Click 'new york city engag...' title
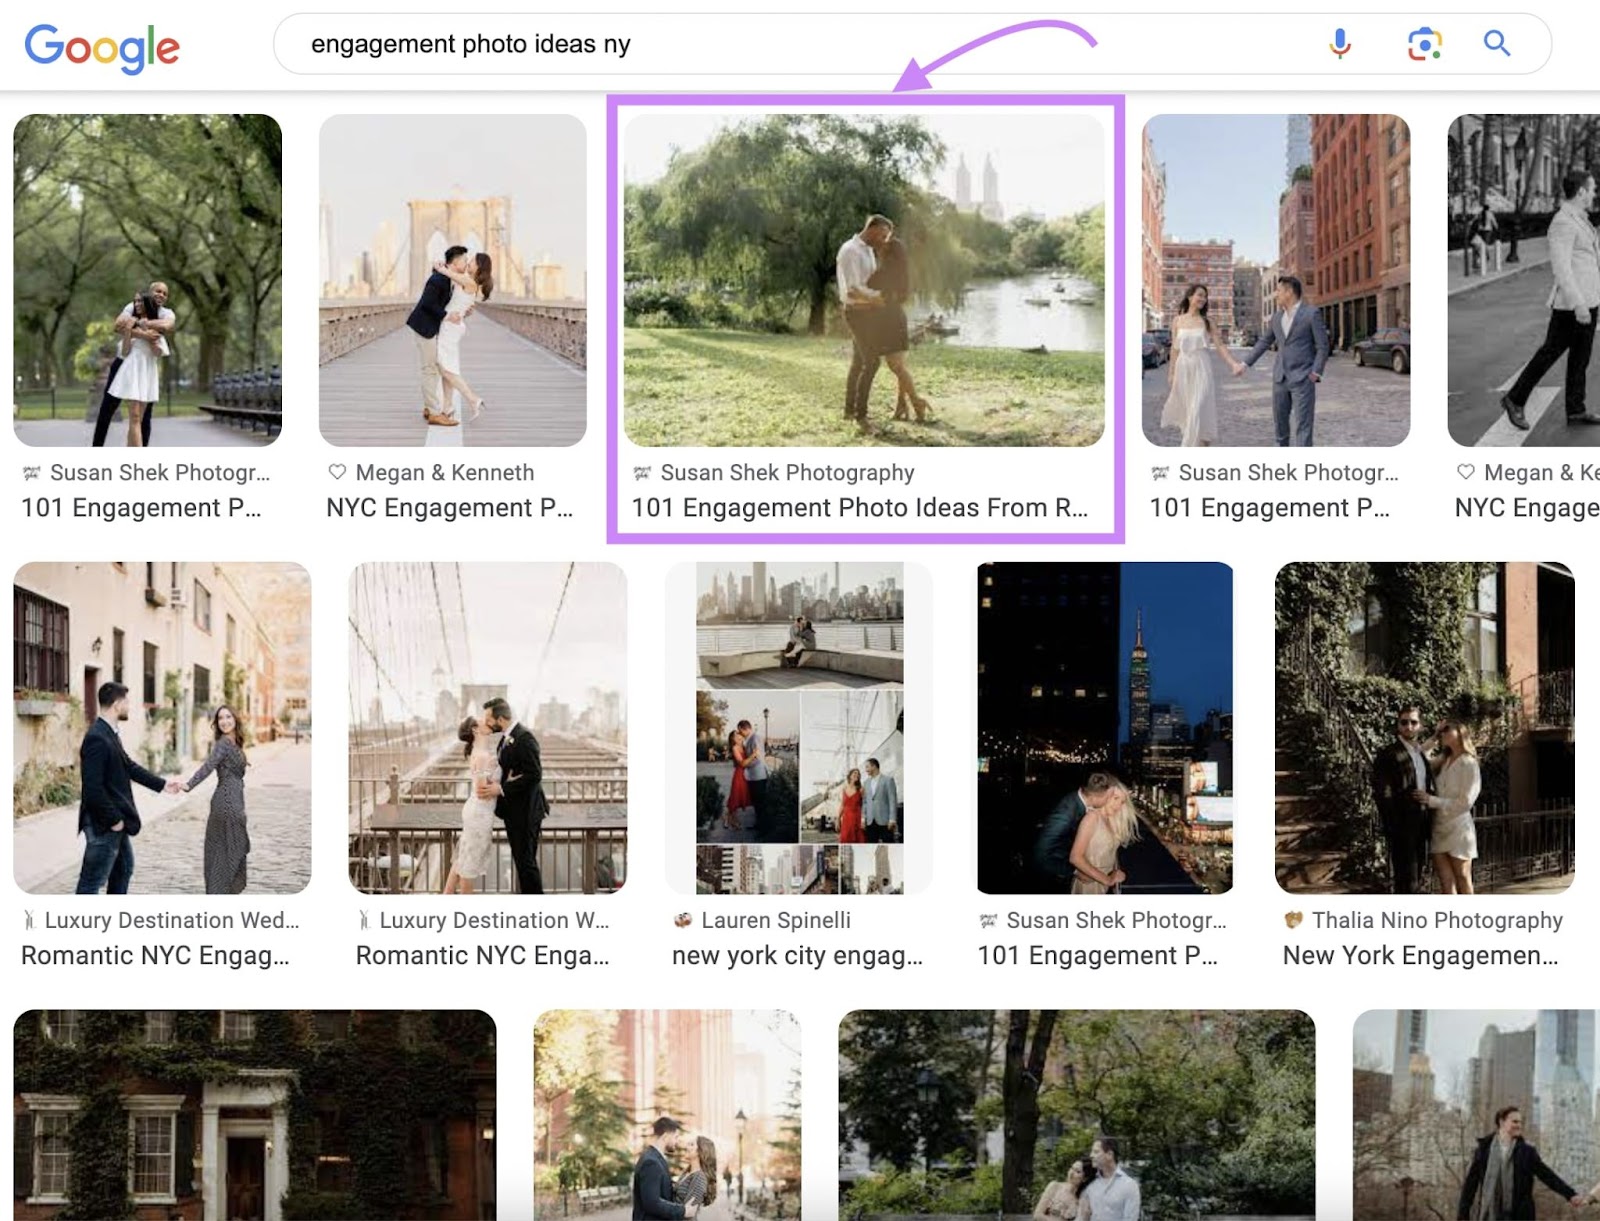Image resolution: width=1600 pixels, height=1221 pixels. point(797,956)
